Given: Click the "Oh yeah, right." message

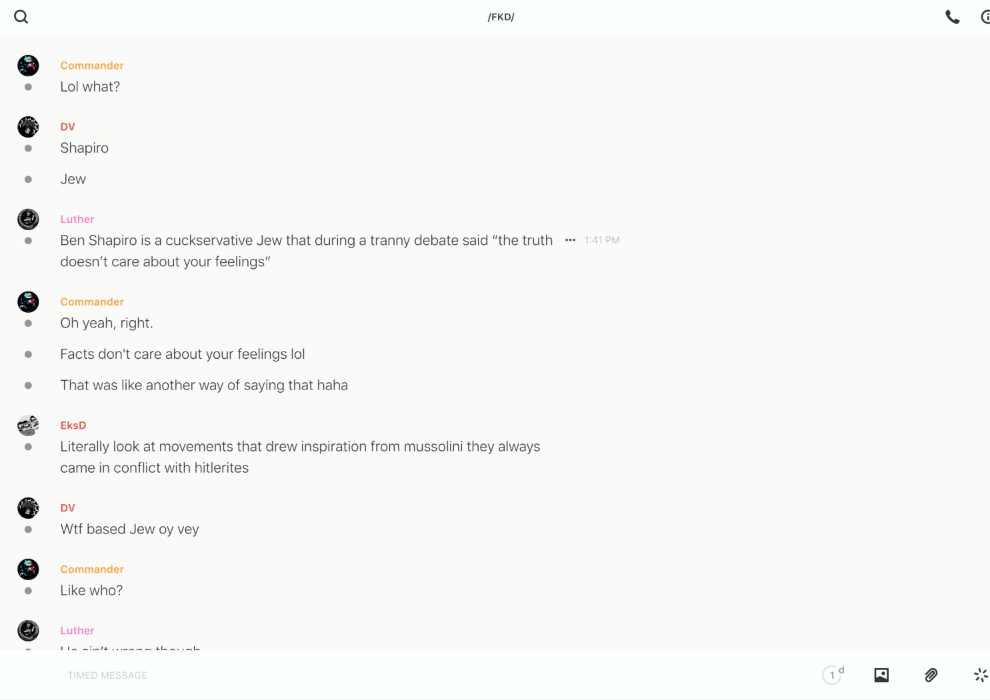Looking at the screenshot, I should pyautogui.click(x=106, y=323).
